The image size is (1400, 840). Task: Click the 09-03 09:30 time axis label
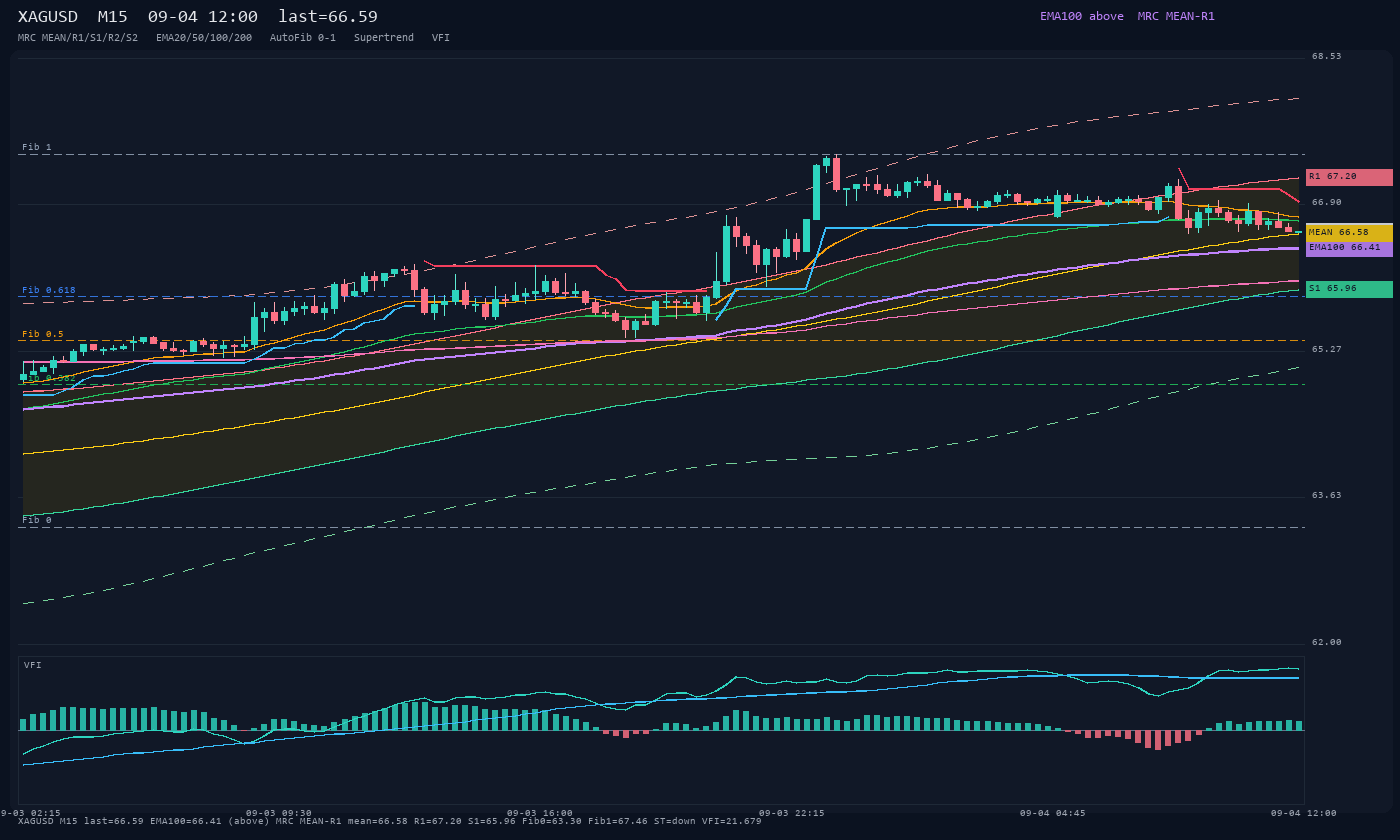coord(279,814)
